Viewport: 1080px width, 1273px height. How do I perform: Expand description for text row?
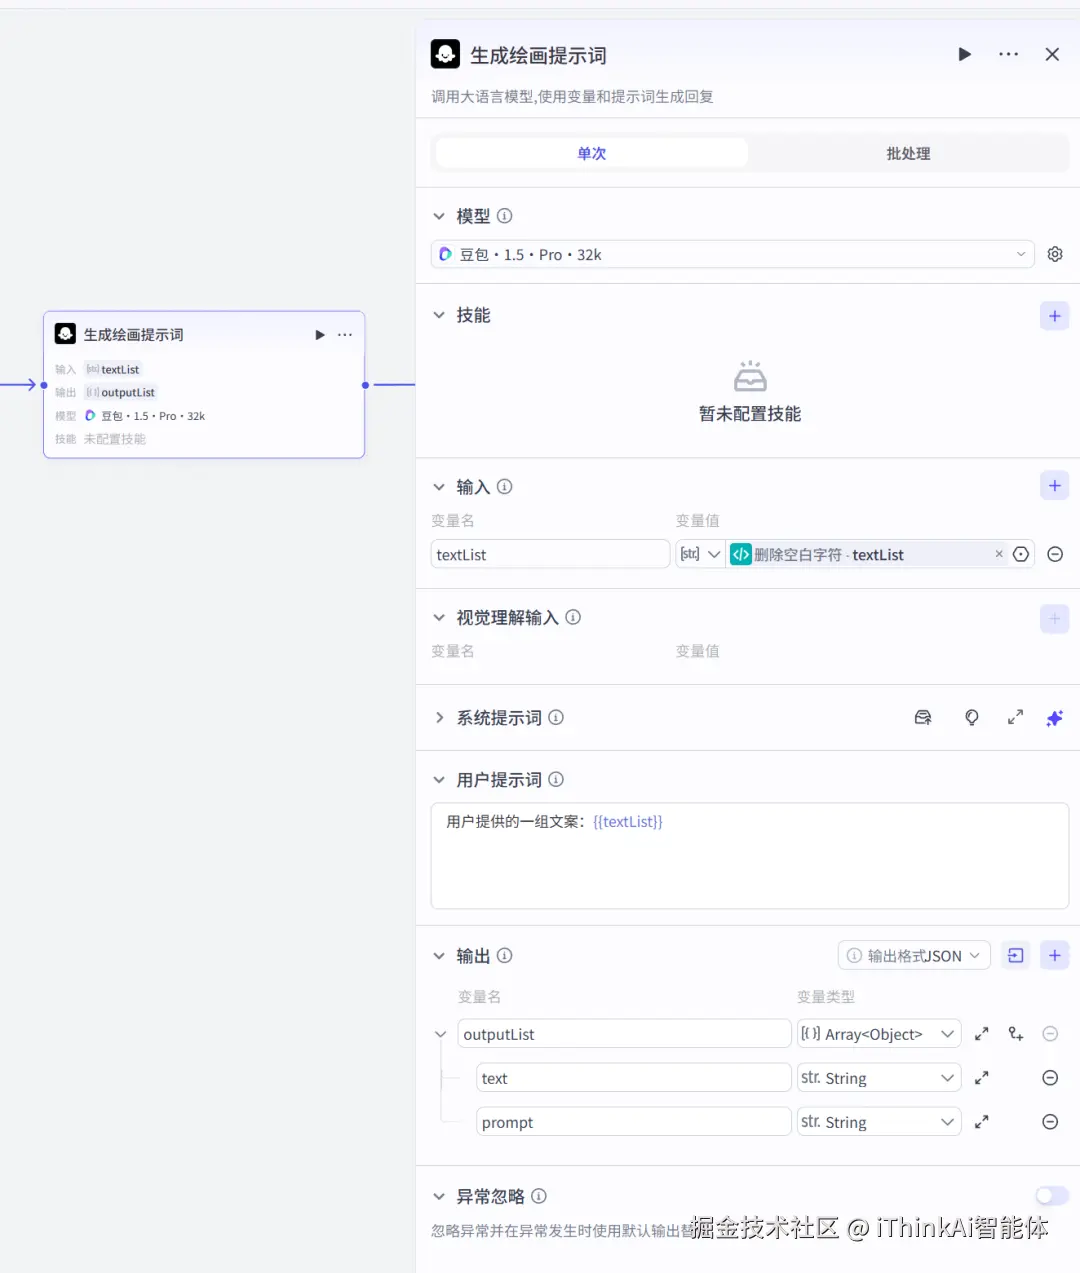click(982, 1078)
